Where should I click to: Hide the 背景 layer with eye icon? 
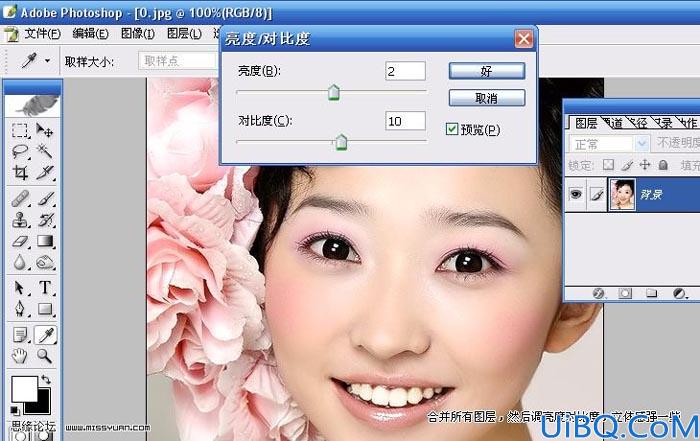(575, 194)
